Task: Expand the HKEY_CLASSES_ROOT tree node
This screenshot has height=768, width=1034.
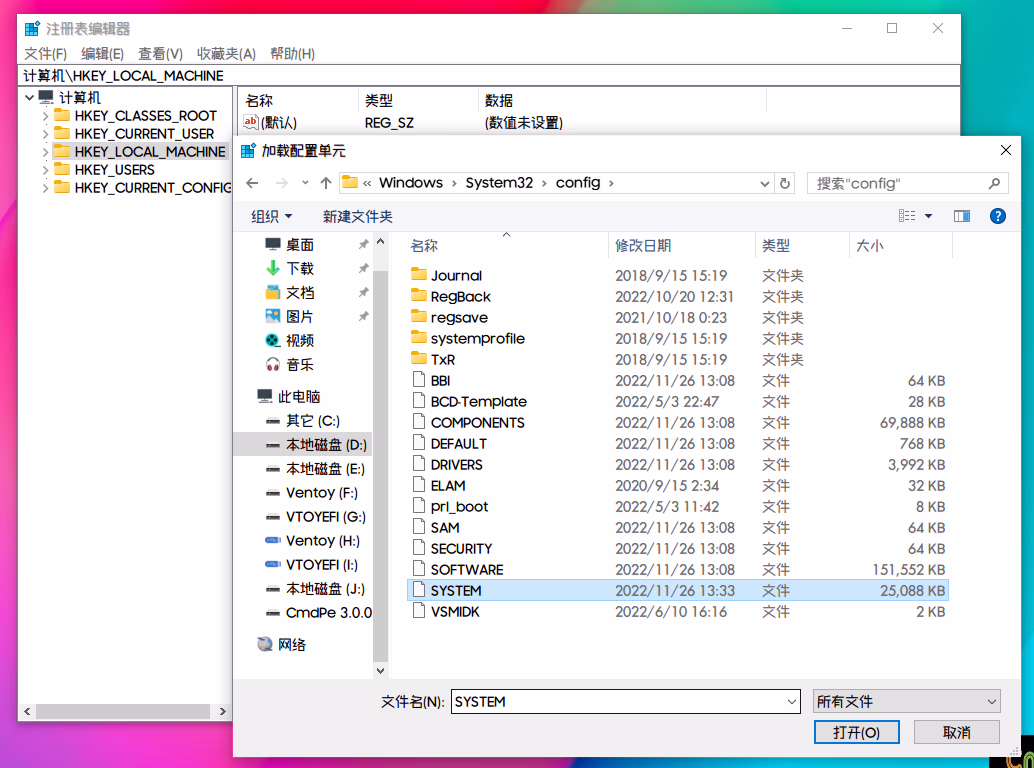Action: tap(45, 116)
